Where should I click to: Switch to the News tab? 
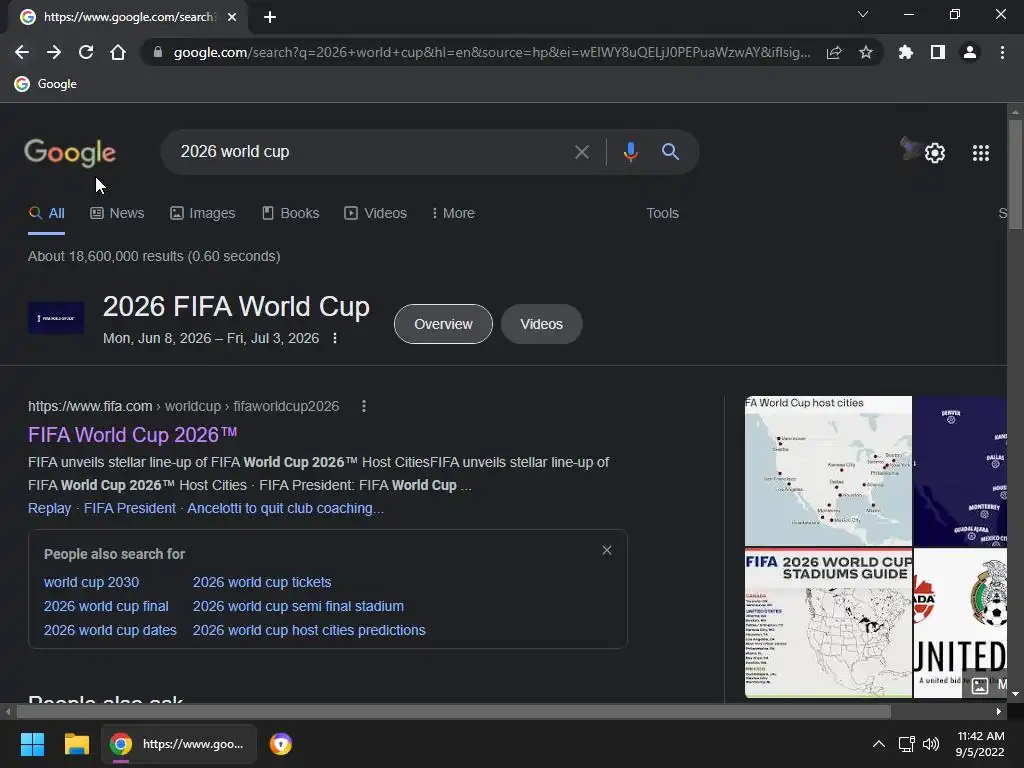pos(117,214)
